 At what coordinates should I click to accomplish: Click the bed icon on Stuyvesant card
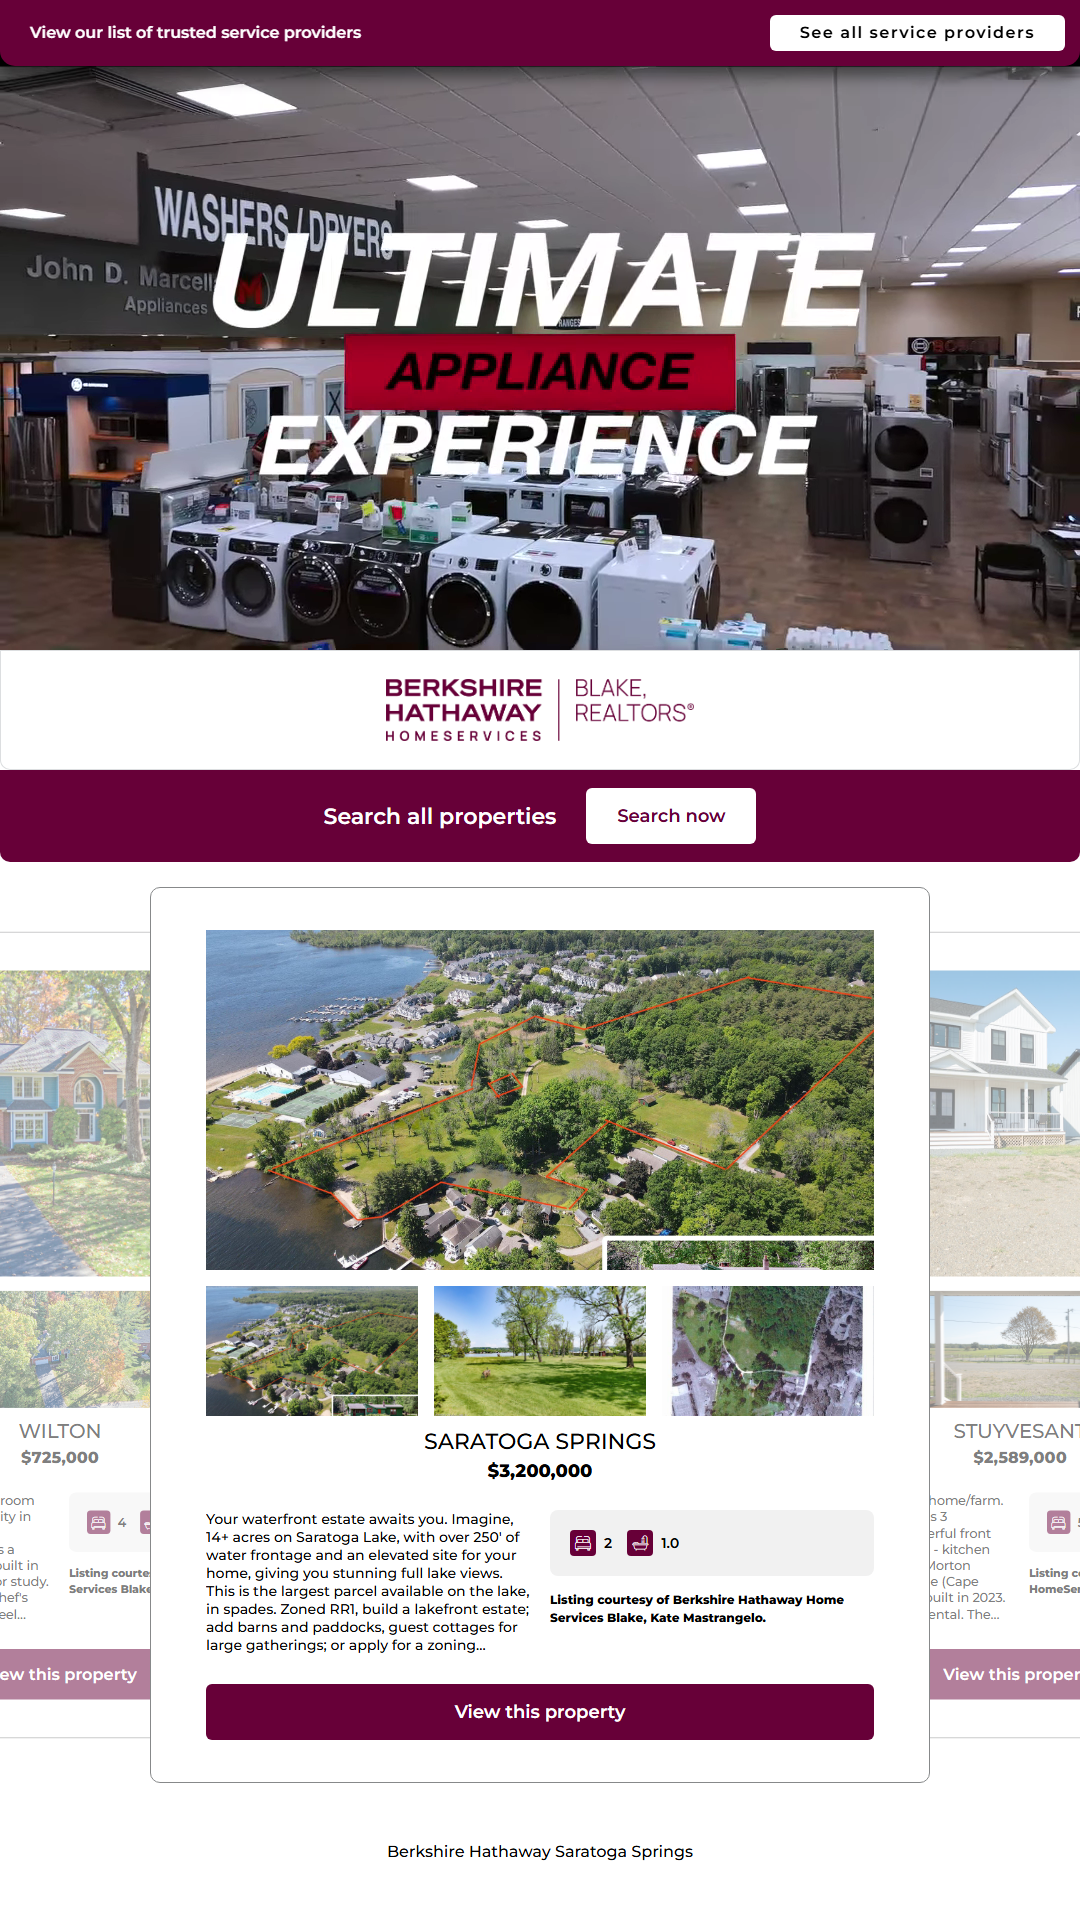[1058, 1523]
